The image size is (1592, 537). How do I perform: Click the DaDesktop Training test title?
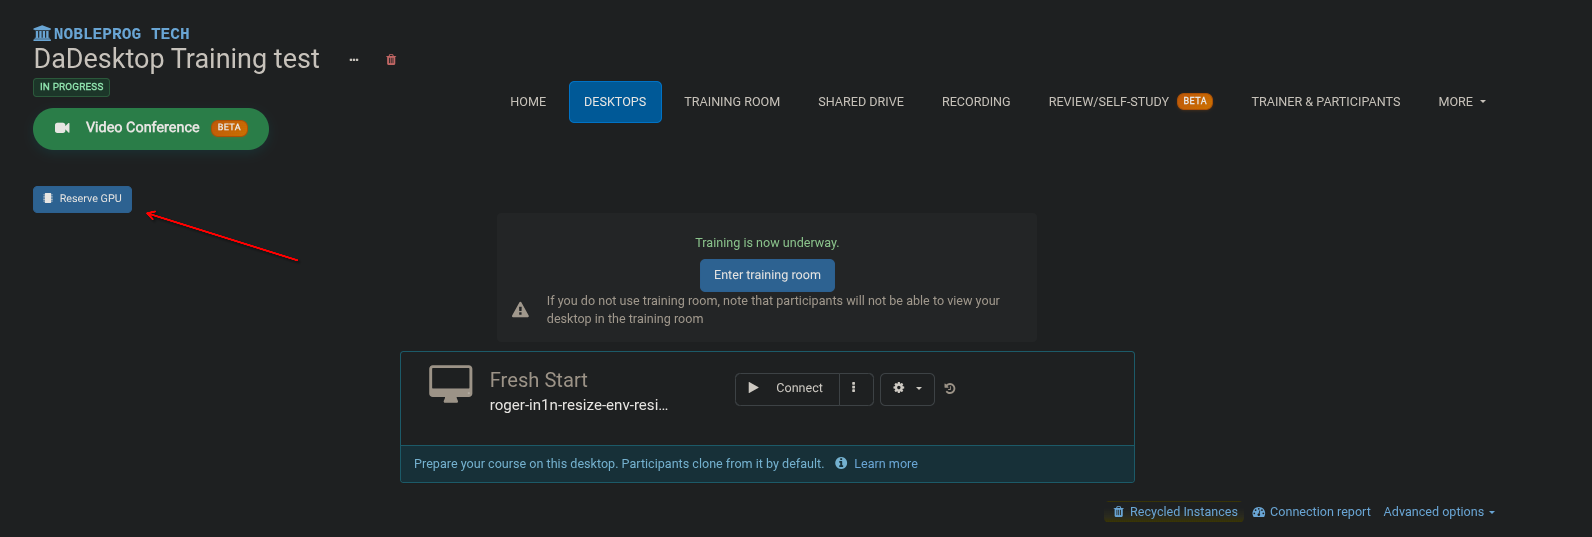(x=177, y=59)
